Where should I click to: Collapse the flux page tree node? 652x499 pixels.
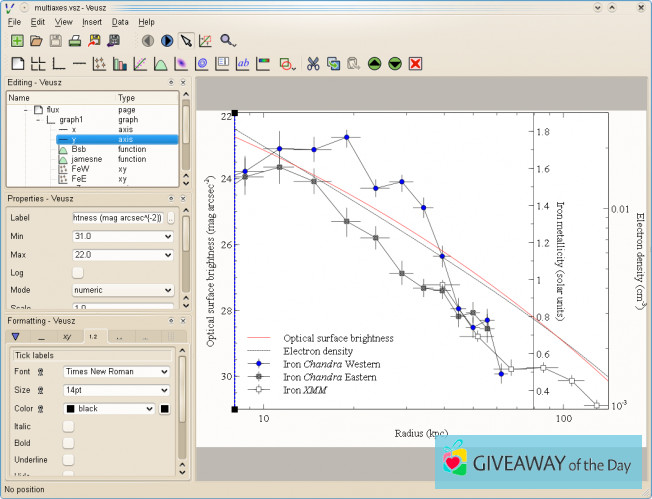tap(25, 110)
